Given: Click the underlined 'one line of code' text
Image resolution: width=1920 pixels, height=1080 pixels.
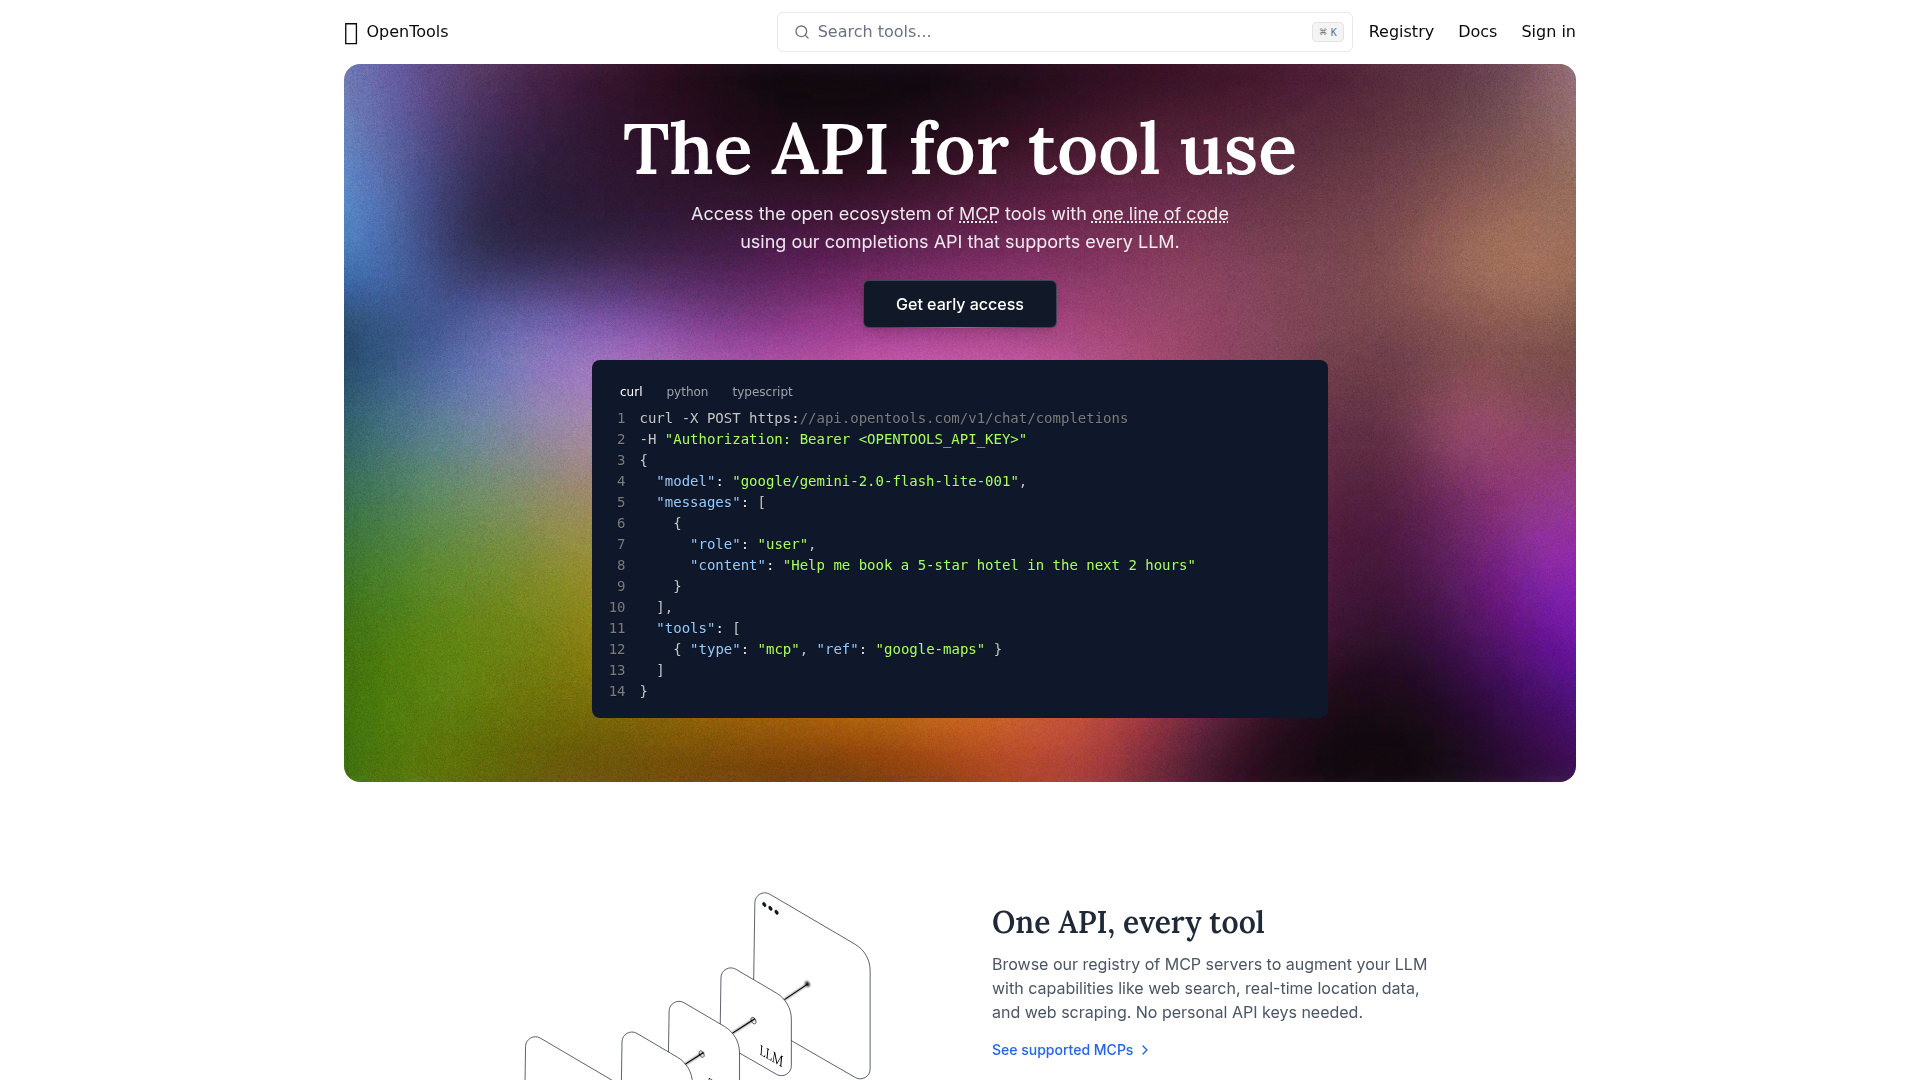Looking at the screenshot, I should click(1160, 214).
